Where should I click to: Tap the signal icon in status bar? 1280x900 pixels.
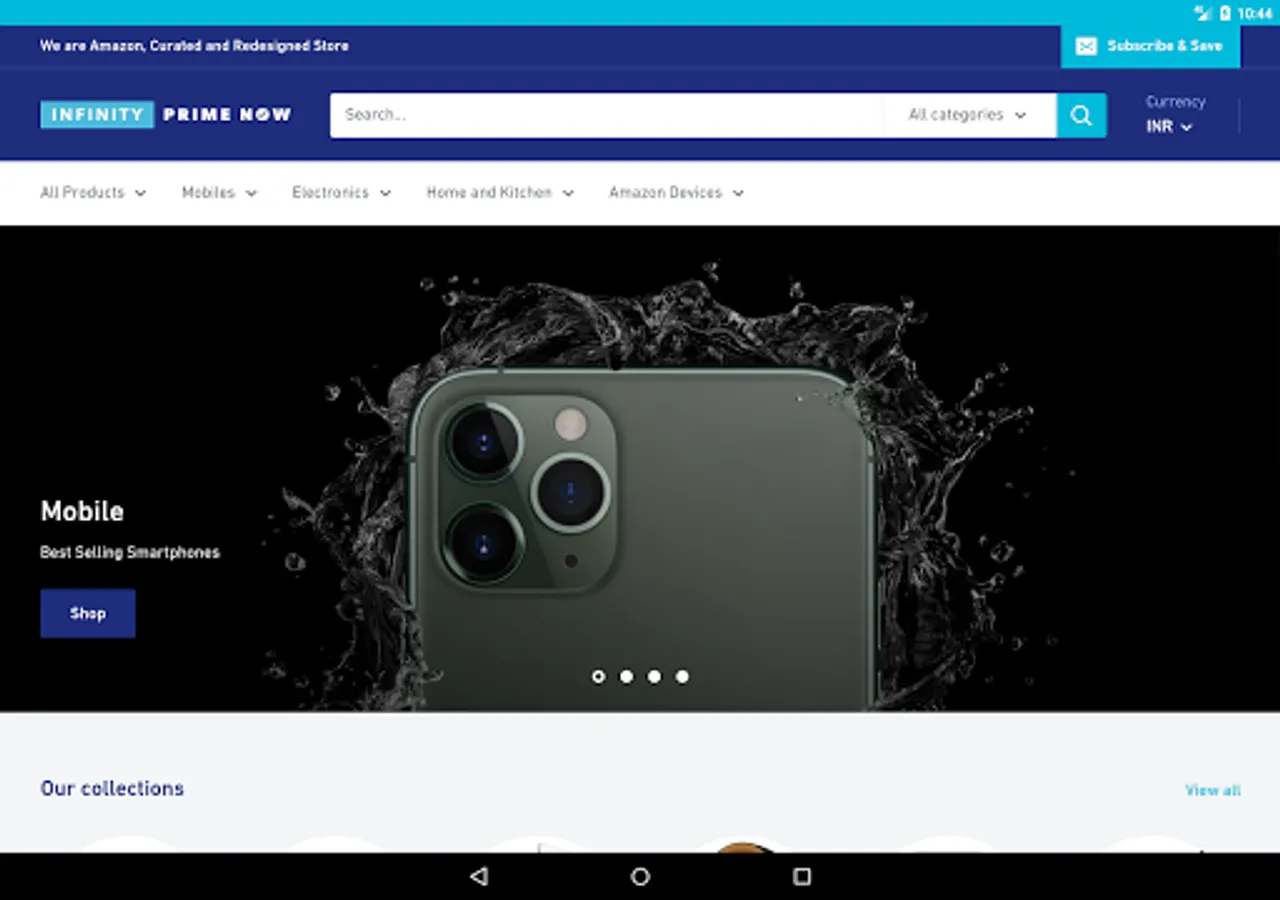pyautogui.click(x=1203, y=13)
